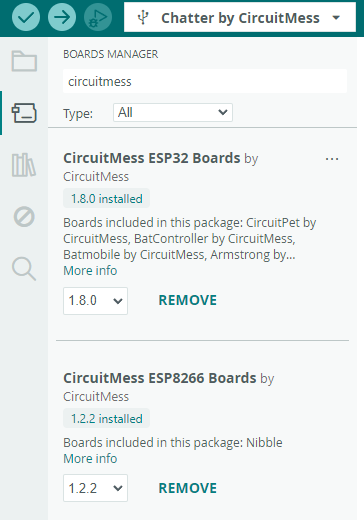Select the Boards Manager sidebar icon
The height and width of the screenshot is (520, 364).
click(x=24, y=113)
